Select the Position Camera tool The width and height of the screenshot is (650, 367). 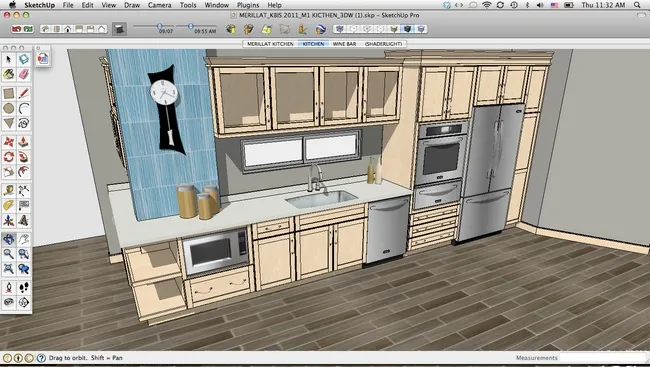click(9, 287)
